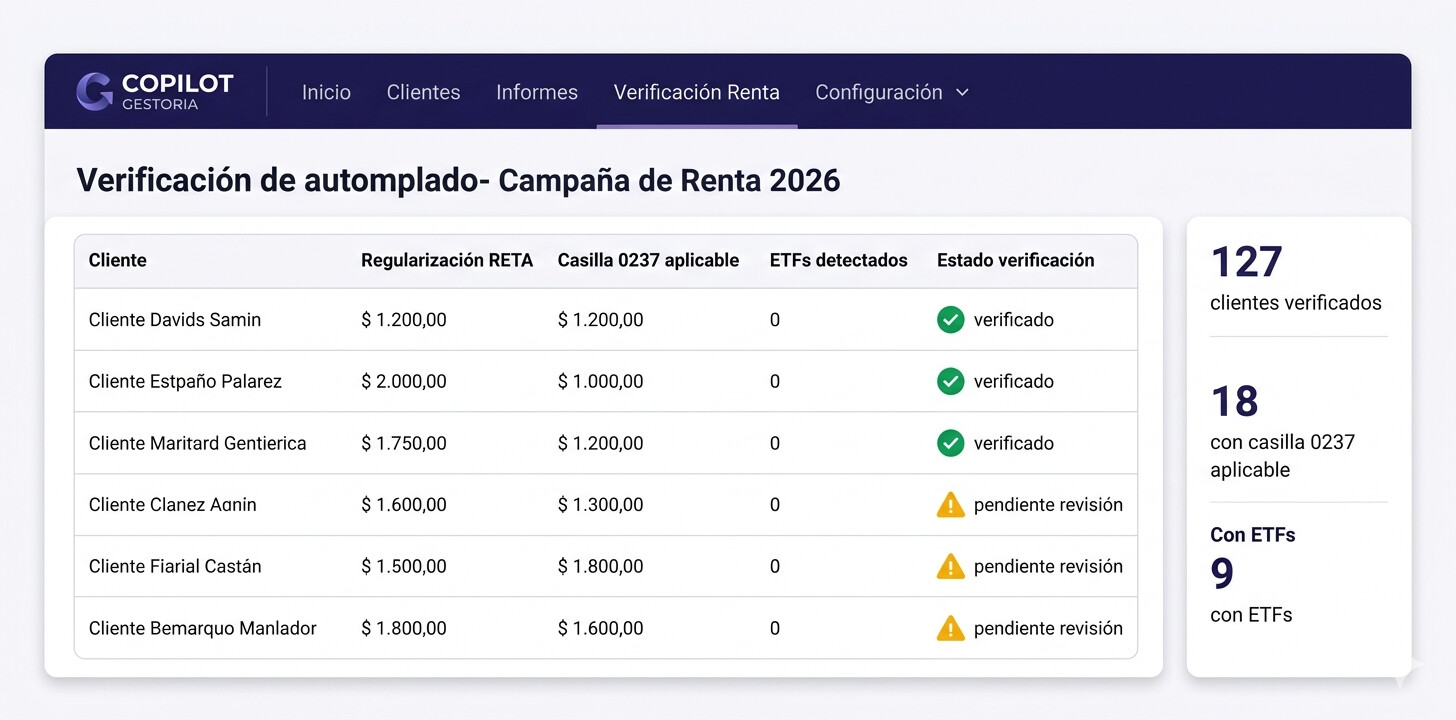Click the 18 con casilla 0237 stat

(x=1283, y=430)
